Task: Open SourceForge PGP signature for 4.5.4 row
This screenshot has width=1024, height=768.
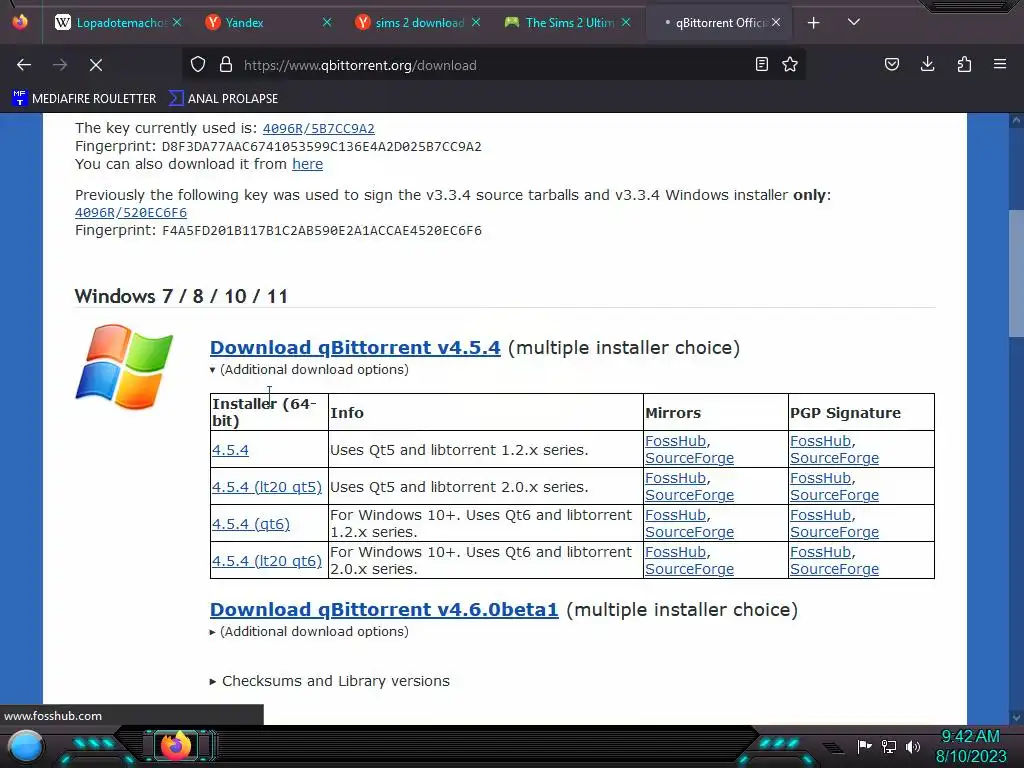Action: (x=835, y=458)
